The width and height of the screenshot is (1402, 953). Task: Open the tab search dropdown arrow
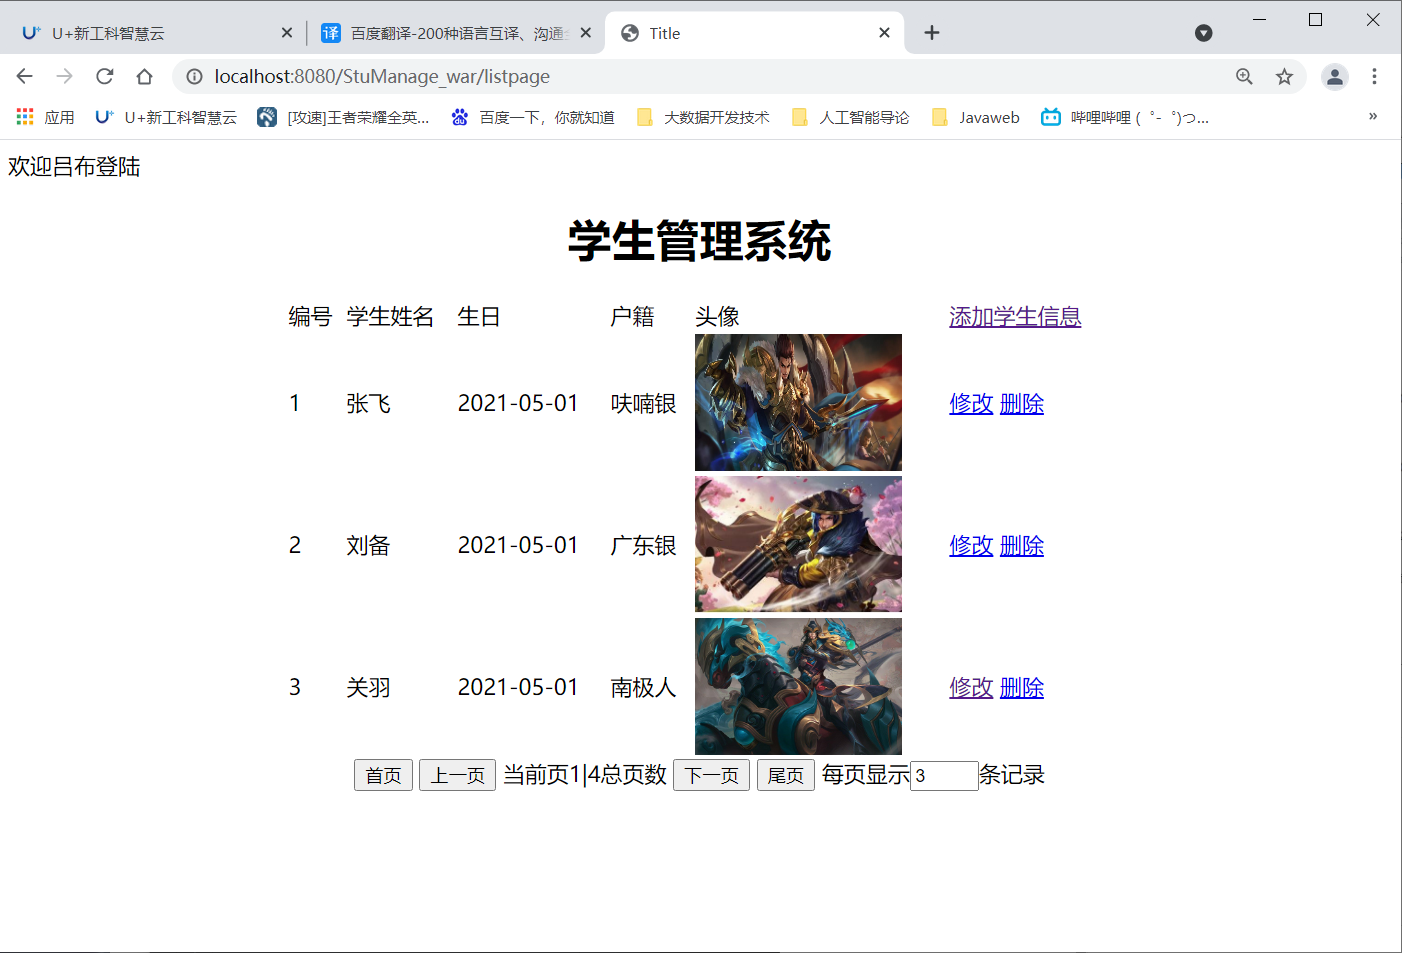1204,33
